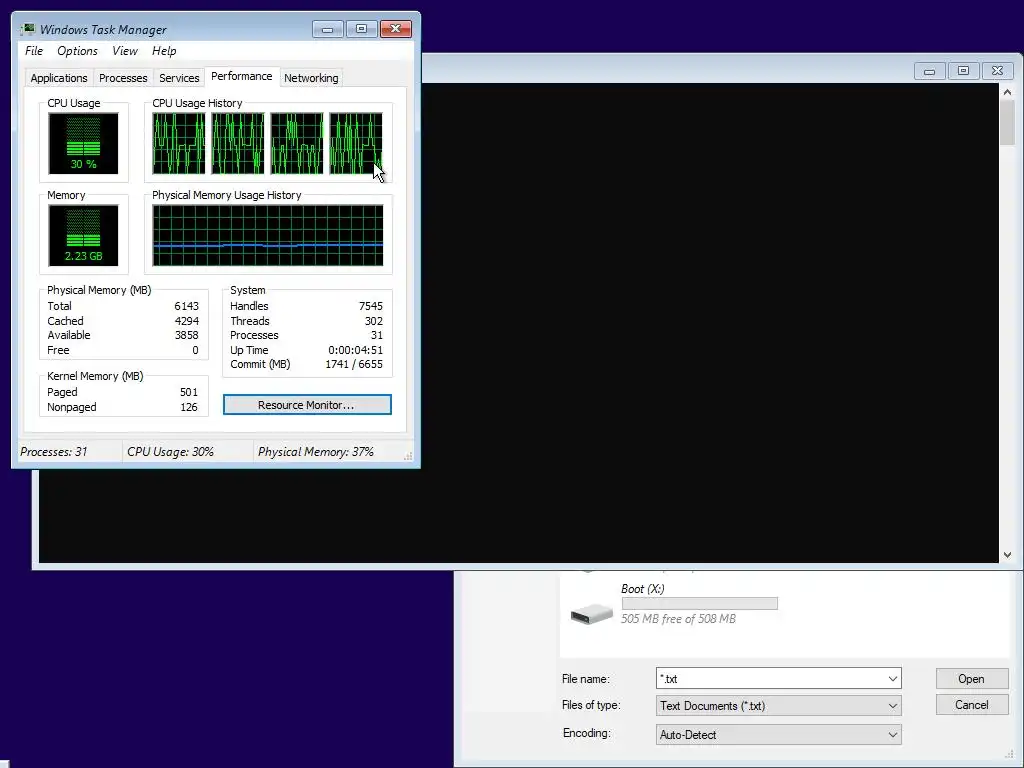Close the black console window
Screen dimensions: 1024x768
coord(997,71)
